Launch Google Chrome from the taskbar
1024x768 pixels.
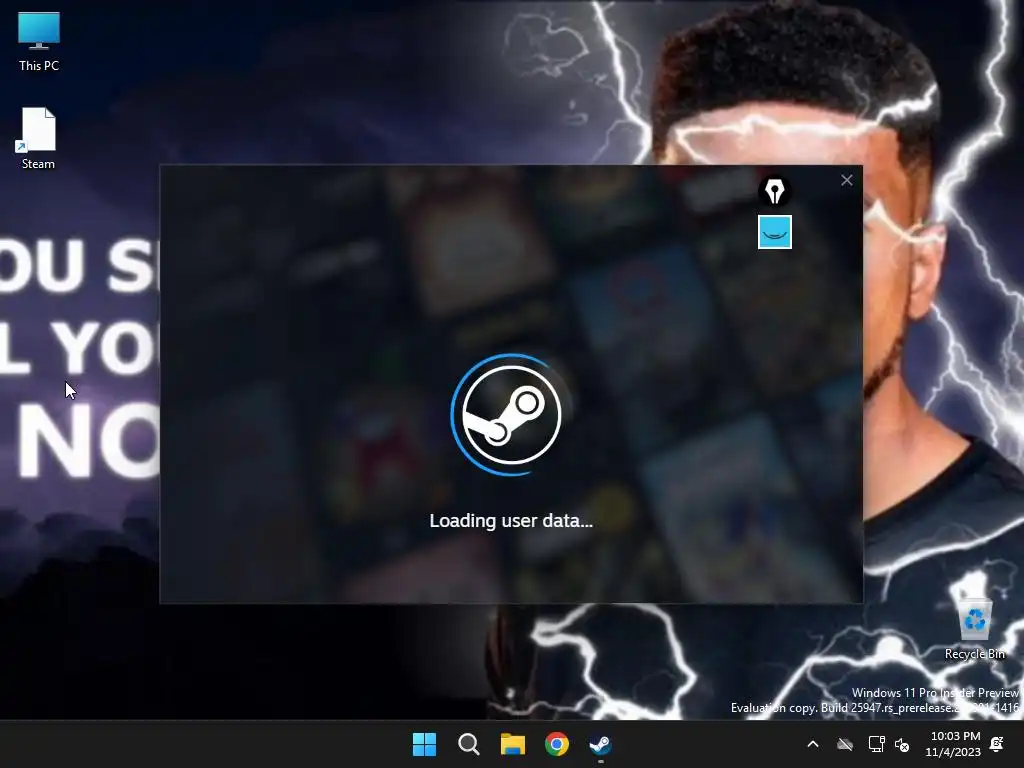556,744
